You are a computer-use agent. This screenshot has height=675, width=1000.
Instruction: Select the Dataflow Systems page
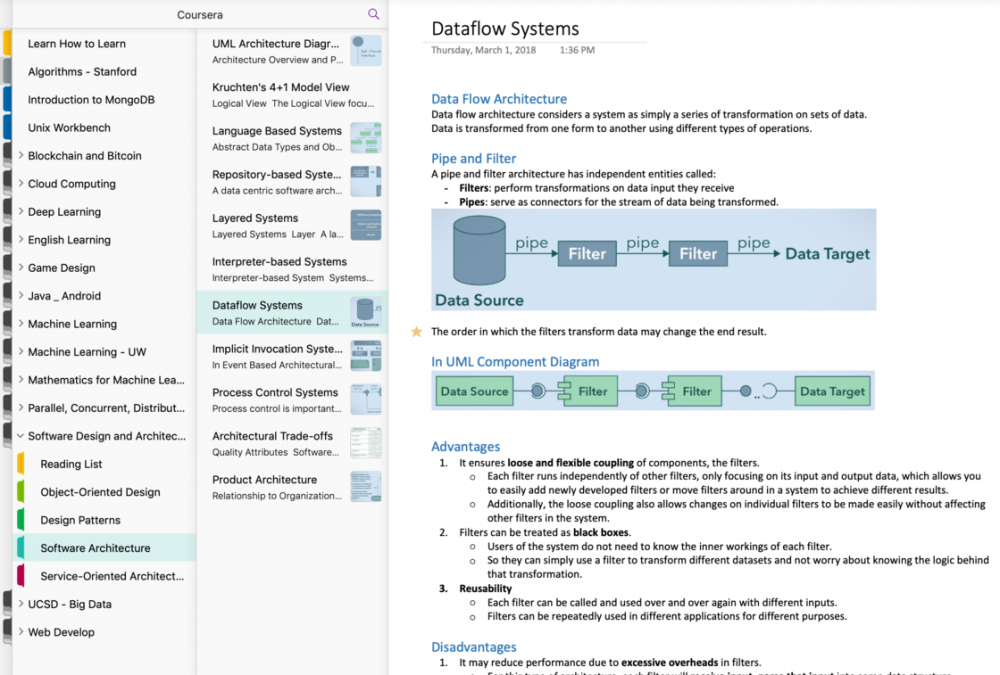tap(292, 313)
